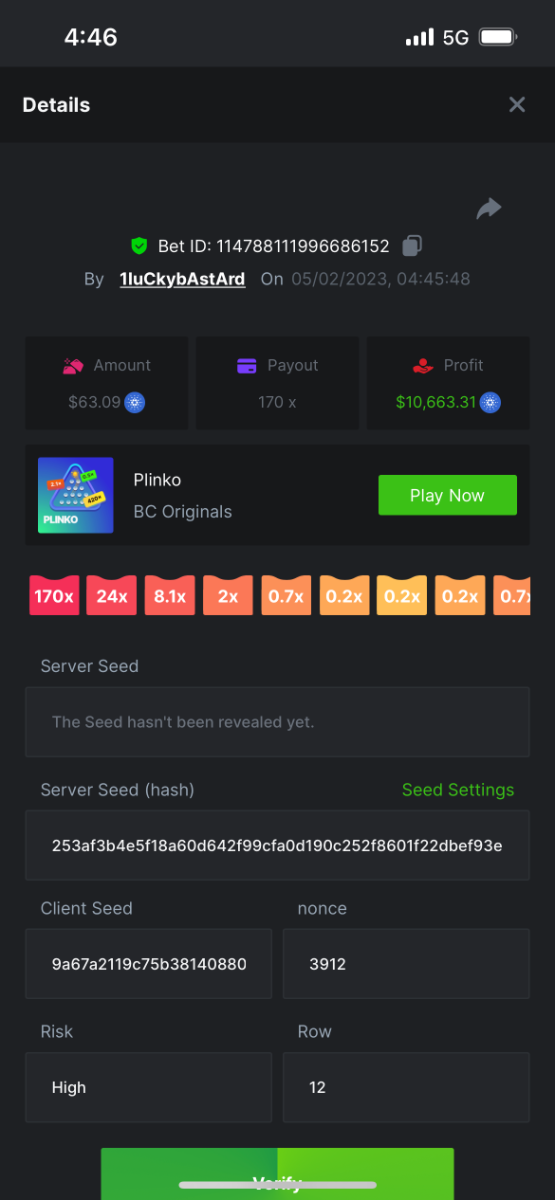Tap the coin icon beside Profit
Image resolution: width=555 pixels, height=1200 pixels.
tap(490, 403)
